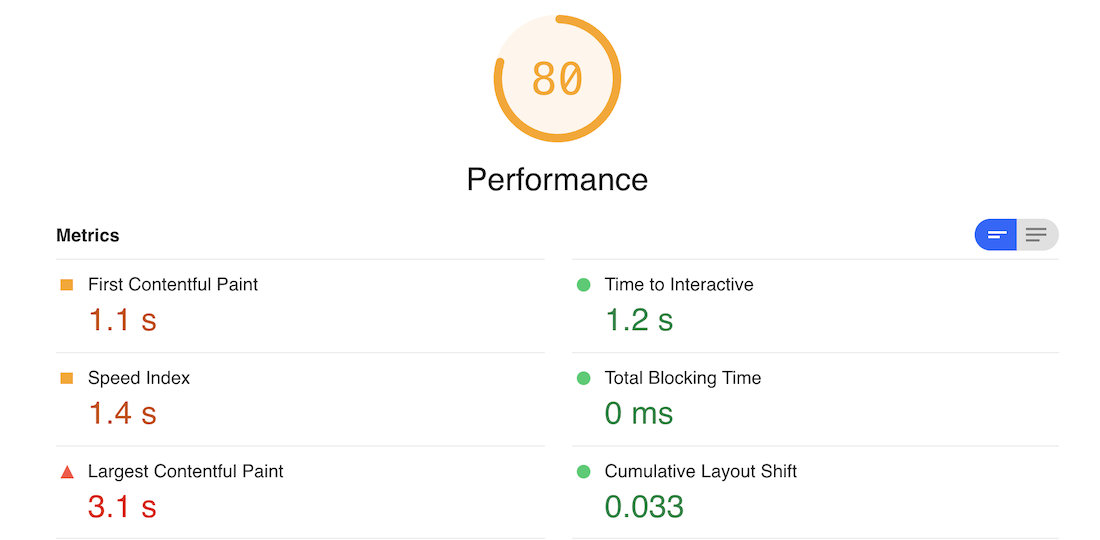This screenshot has width=1100, height=540.
Task: Click the Performance score gauge showing 80
Action: [557, 79]
